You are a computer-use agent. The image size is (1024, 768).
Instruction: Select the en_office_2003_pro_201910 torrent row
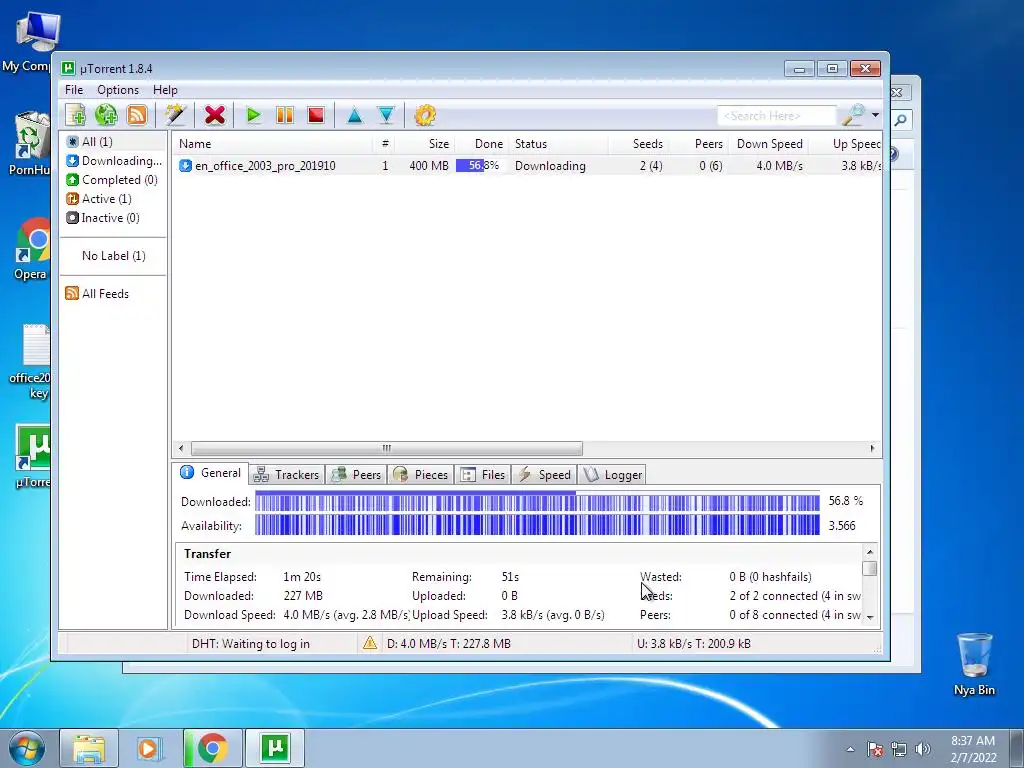click(528, 166)
